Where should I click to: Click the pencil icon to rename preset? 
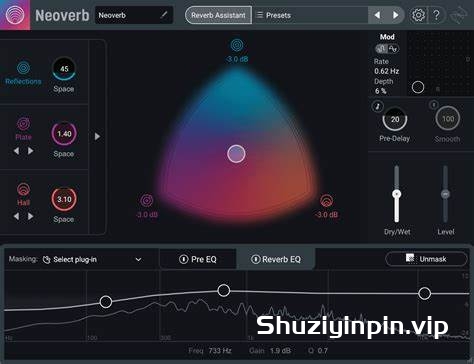164,15
